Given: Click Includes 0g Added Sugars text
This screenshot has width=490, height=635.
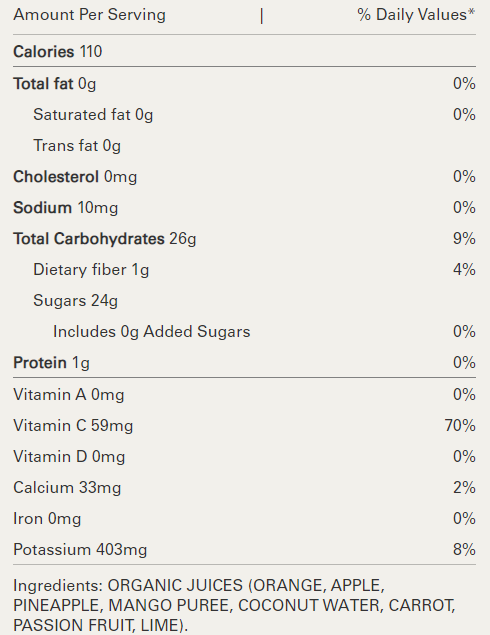Looking at the screenshot, I should (x=151, y=332).
